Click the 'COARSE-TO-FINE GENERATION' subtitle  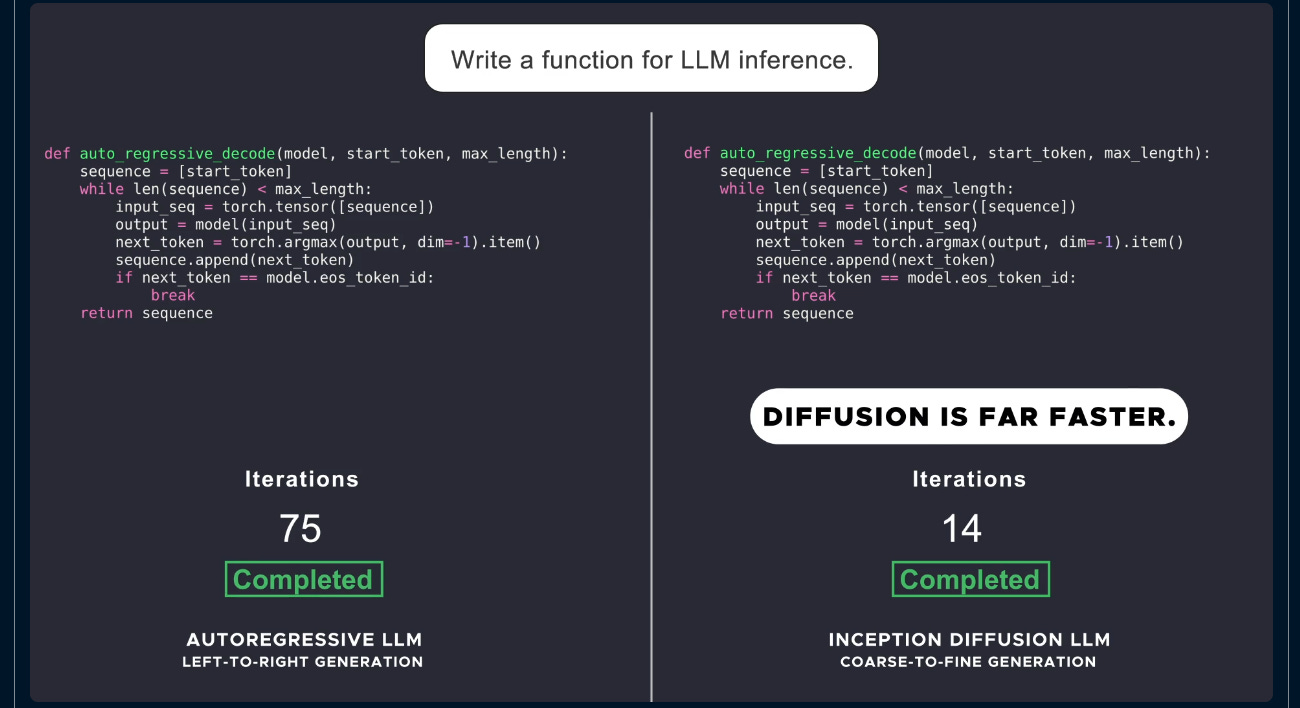(968, 662)
